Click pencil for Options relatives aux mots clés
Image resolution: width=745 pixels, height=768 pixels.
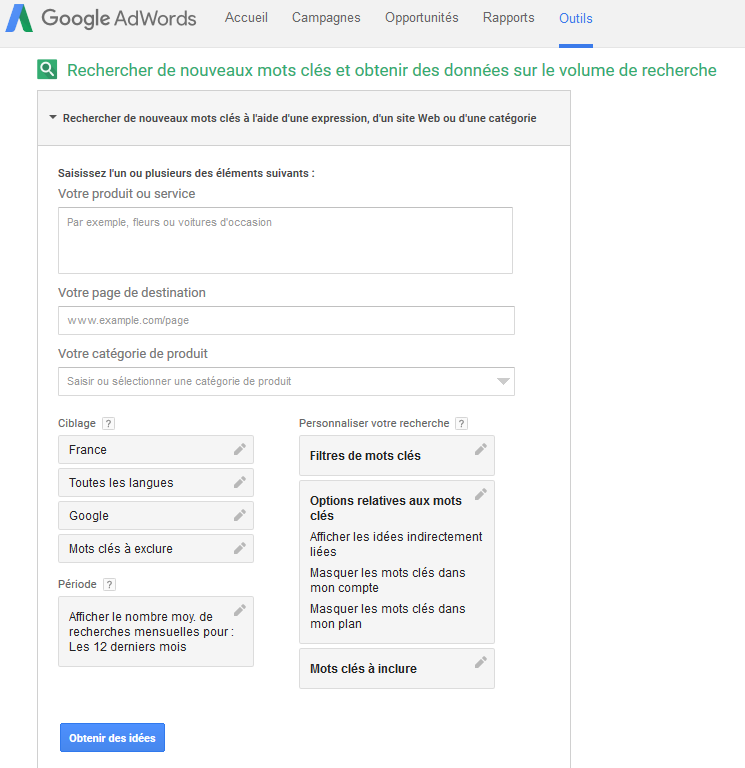pyautogui.click(x=480, y=495)
